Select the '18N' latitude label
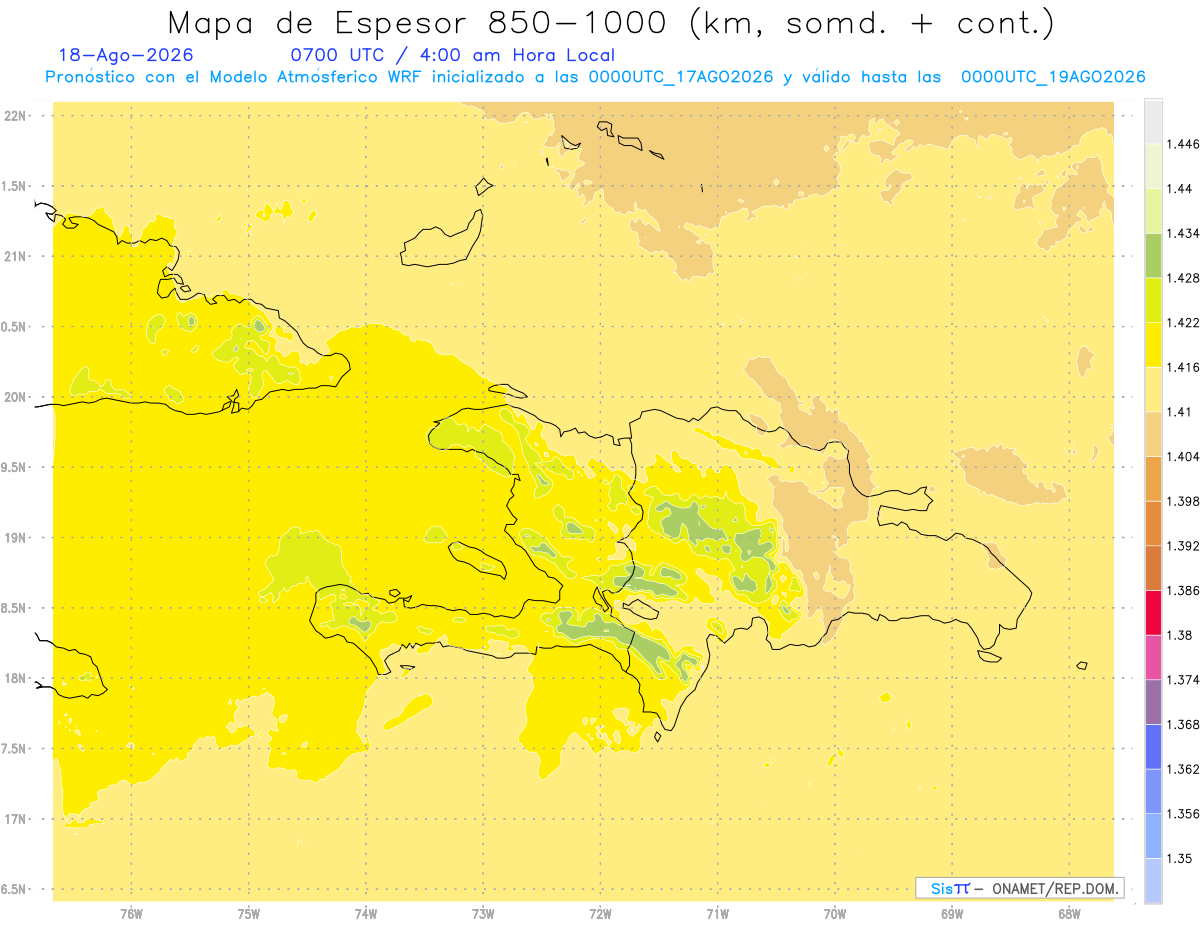 pos(17,678)
